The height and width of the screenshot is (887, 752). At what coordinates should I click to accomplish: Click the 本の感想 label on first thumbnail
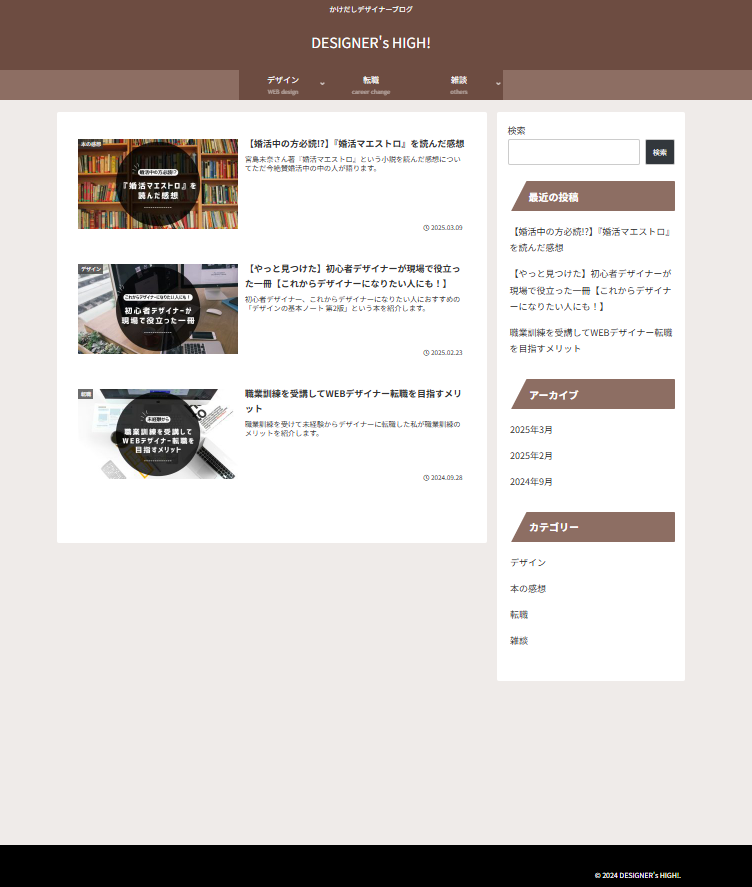[x=91, y=144]
